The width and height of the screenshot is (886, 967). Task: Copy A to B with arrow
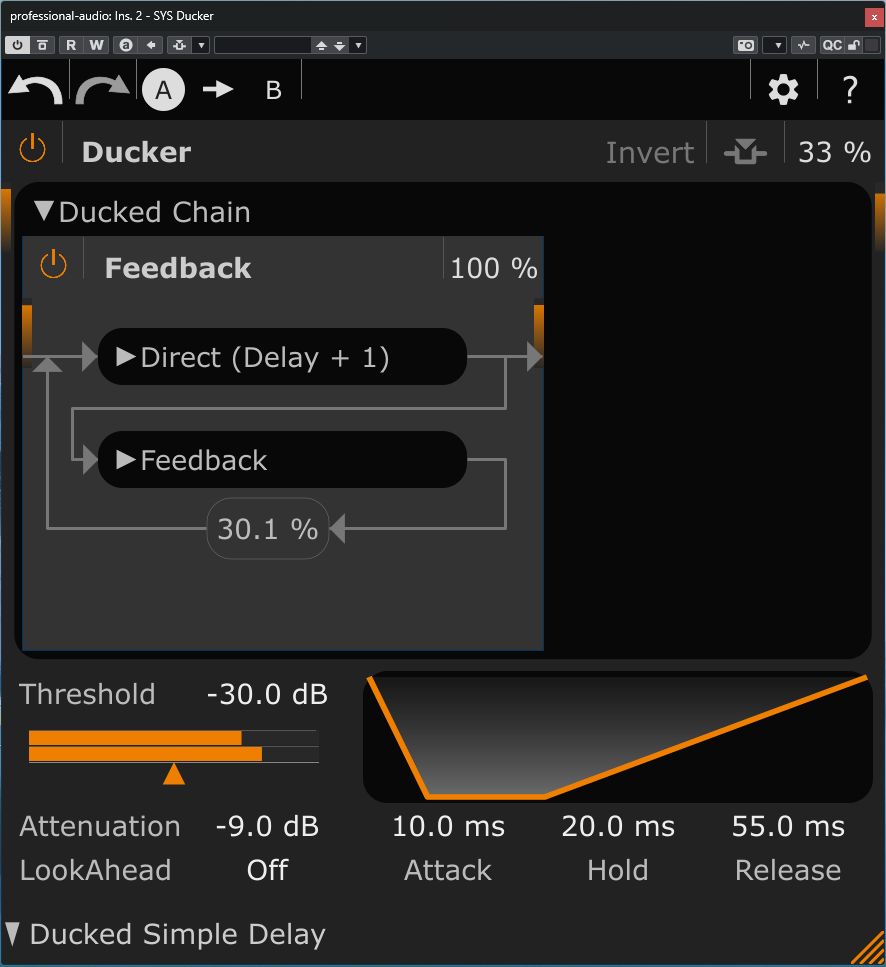217,90
